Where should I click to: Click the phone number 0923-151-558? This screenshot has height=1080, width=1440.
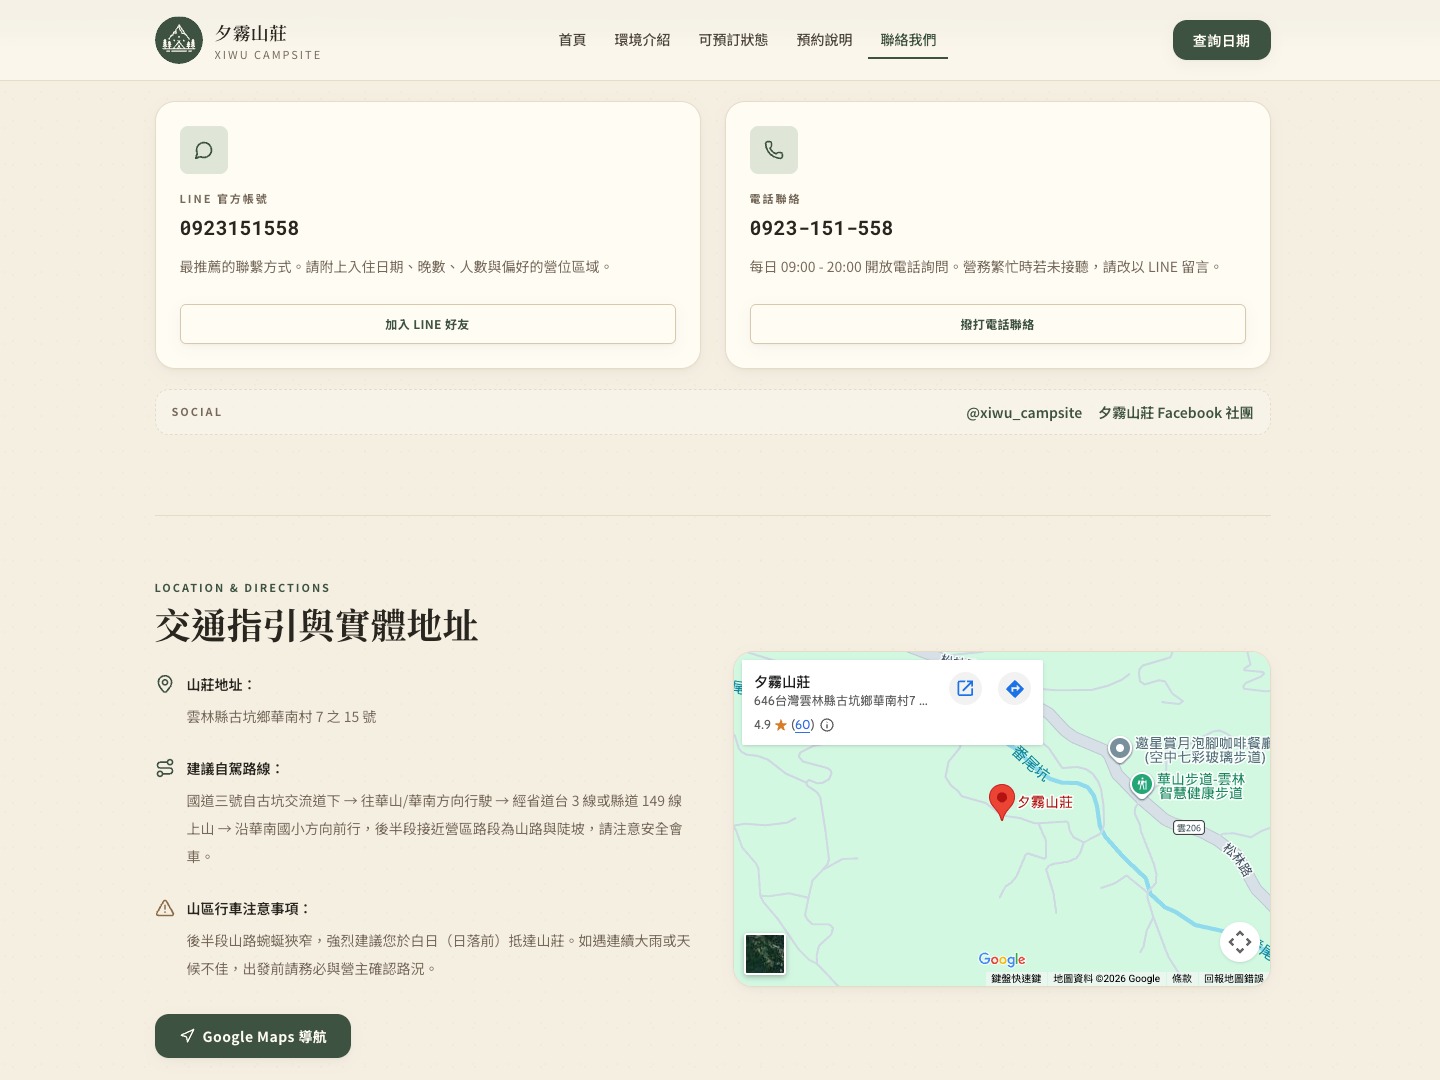(821, 228)
